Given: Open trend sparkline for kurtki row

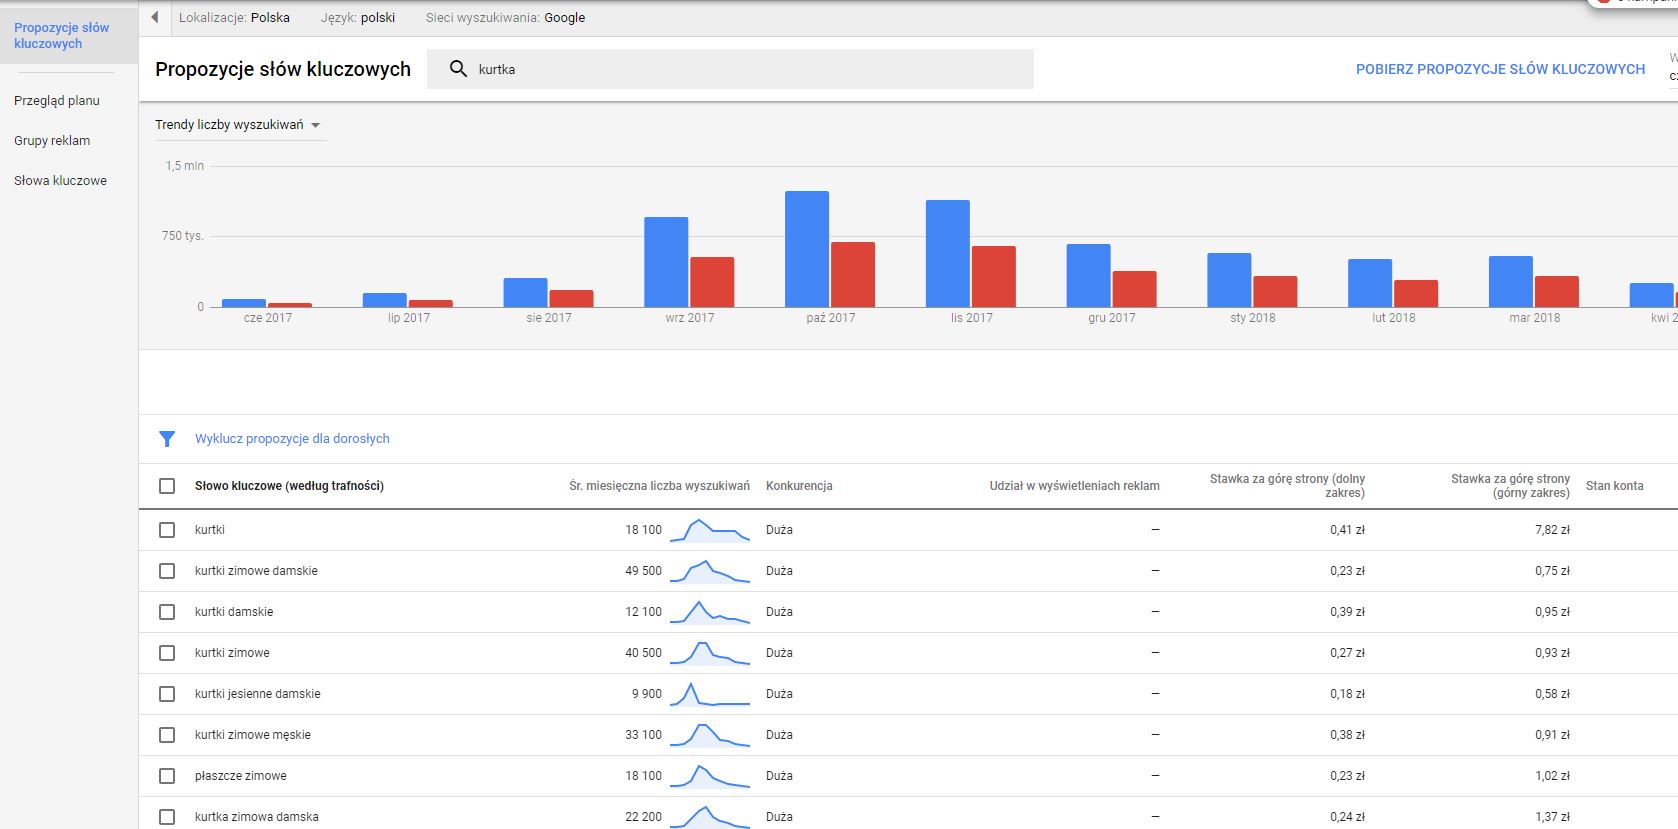Looking at the screenshot, I should click(x=709, y=530).
